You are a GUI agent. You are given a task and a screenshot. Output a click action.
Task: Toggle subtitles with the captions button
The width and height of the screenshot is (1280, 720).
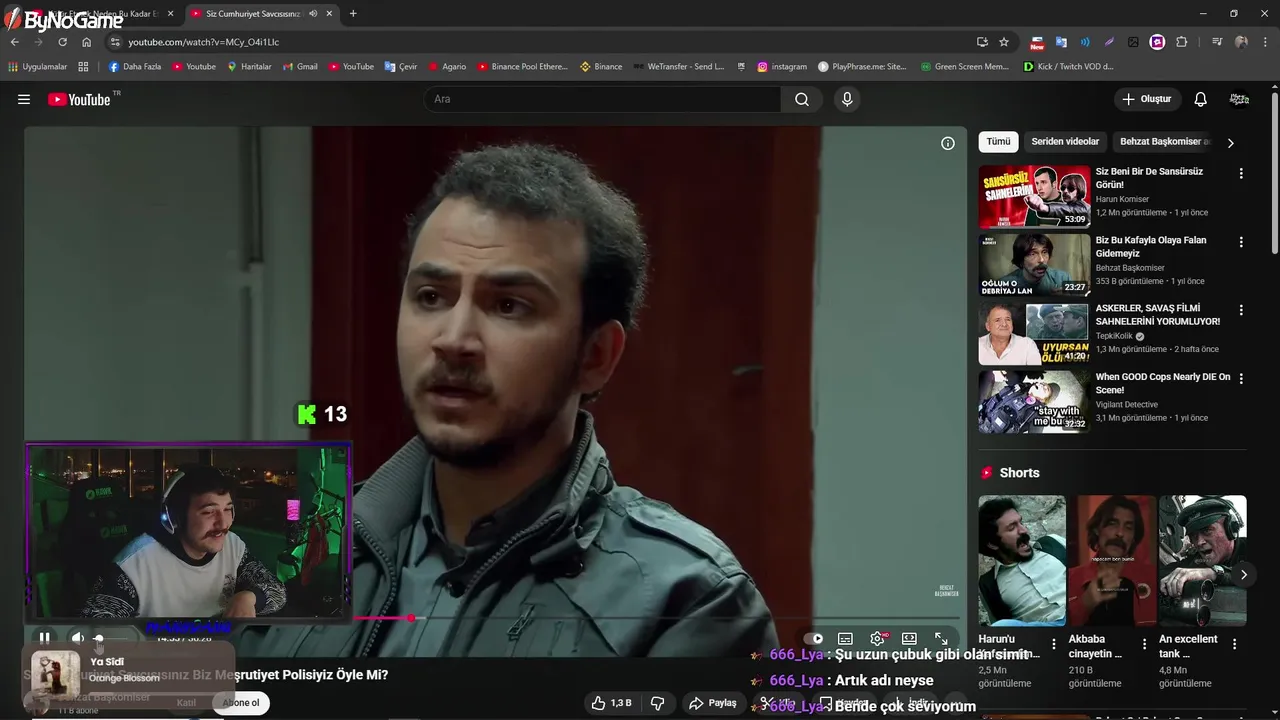pos(845,638)
